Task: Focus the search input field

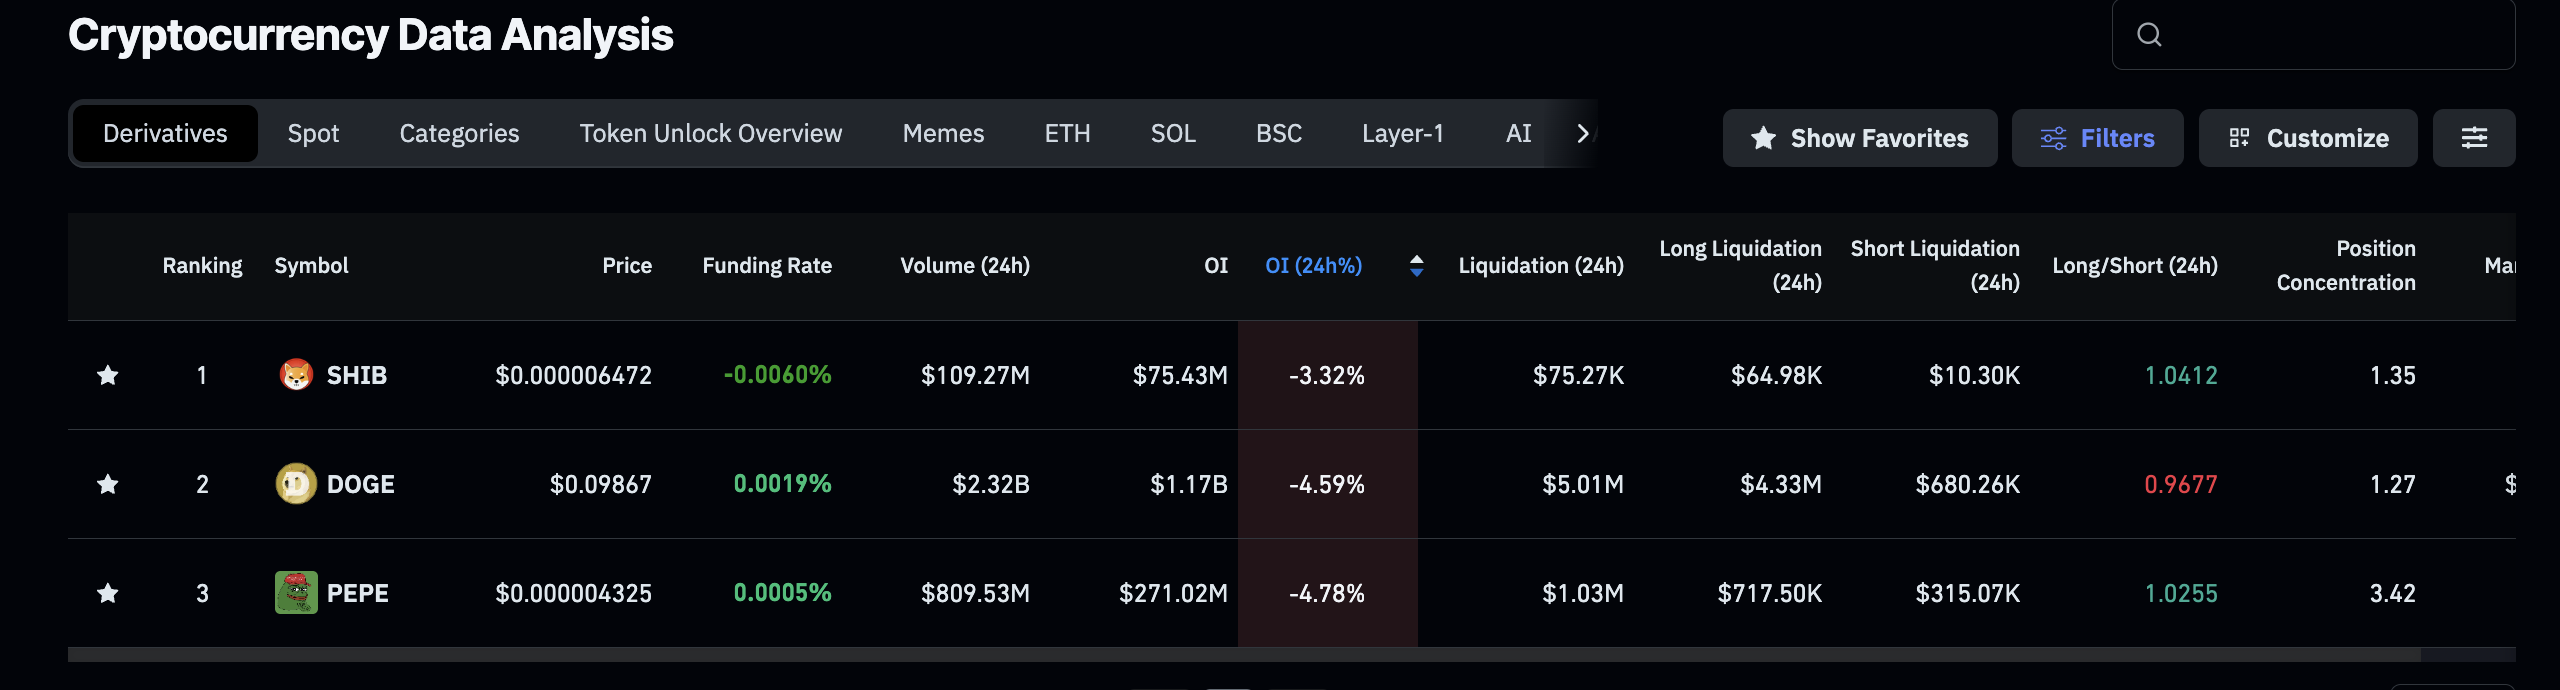Action: click(2330, 35)
